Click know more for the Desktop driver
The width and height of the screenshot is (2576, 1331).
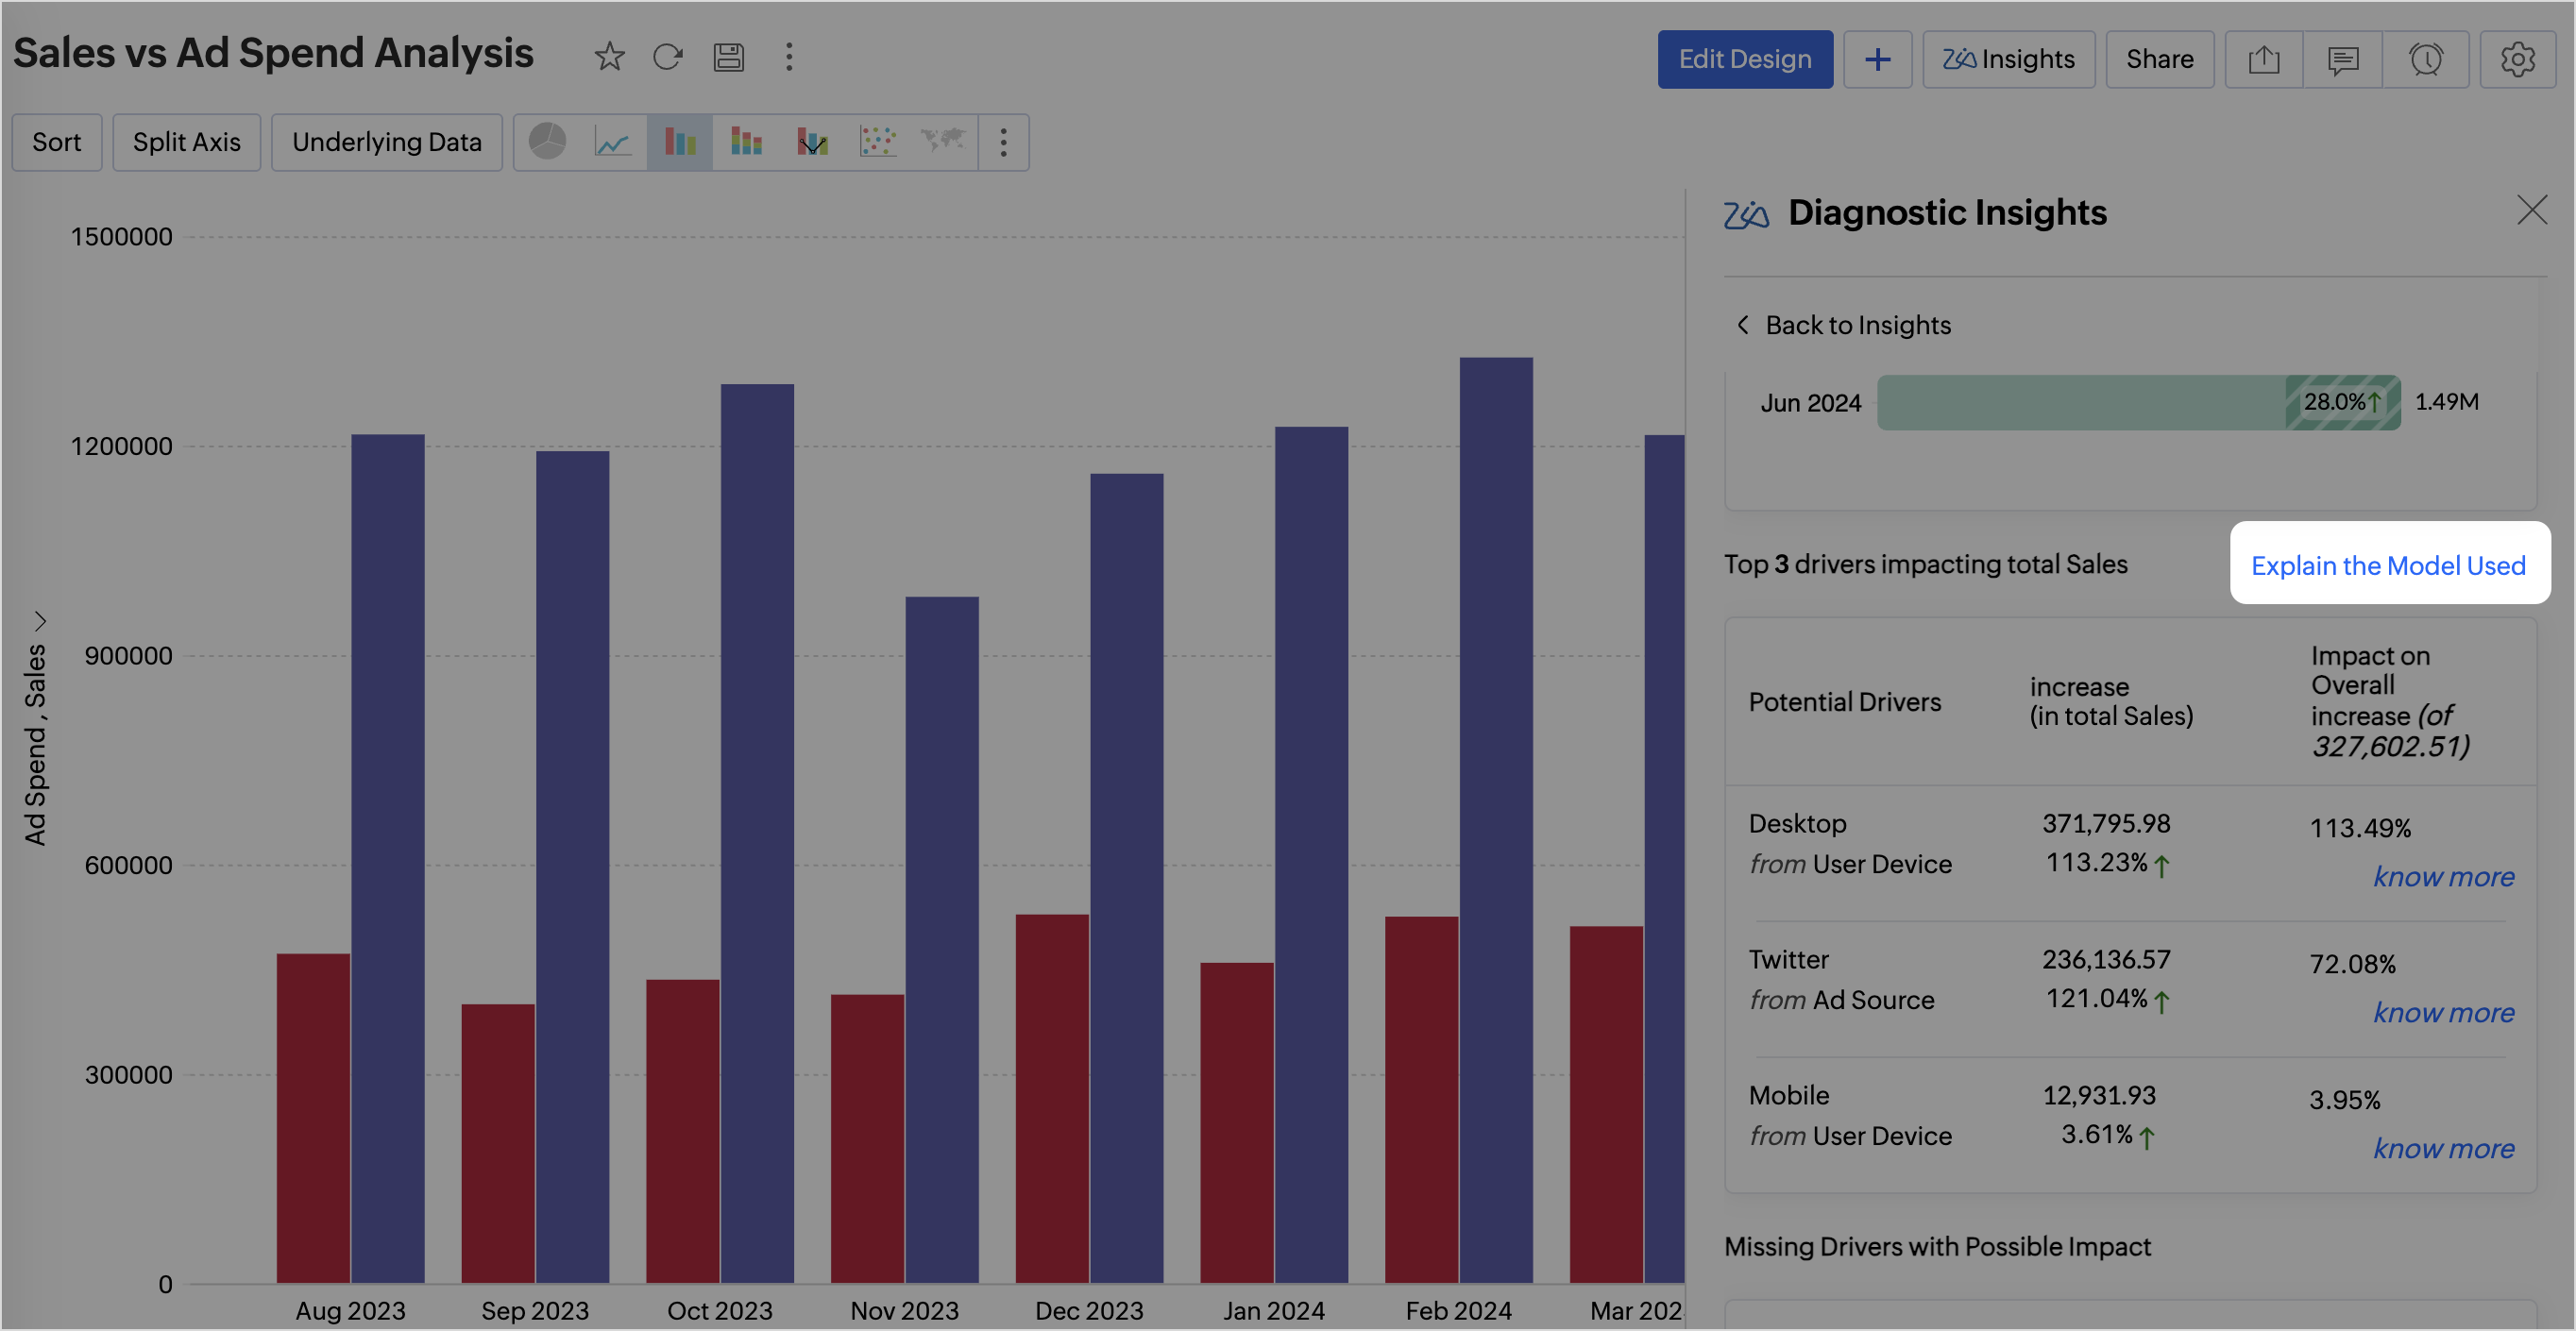click(x=2442, y=877)
